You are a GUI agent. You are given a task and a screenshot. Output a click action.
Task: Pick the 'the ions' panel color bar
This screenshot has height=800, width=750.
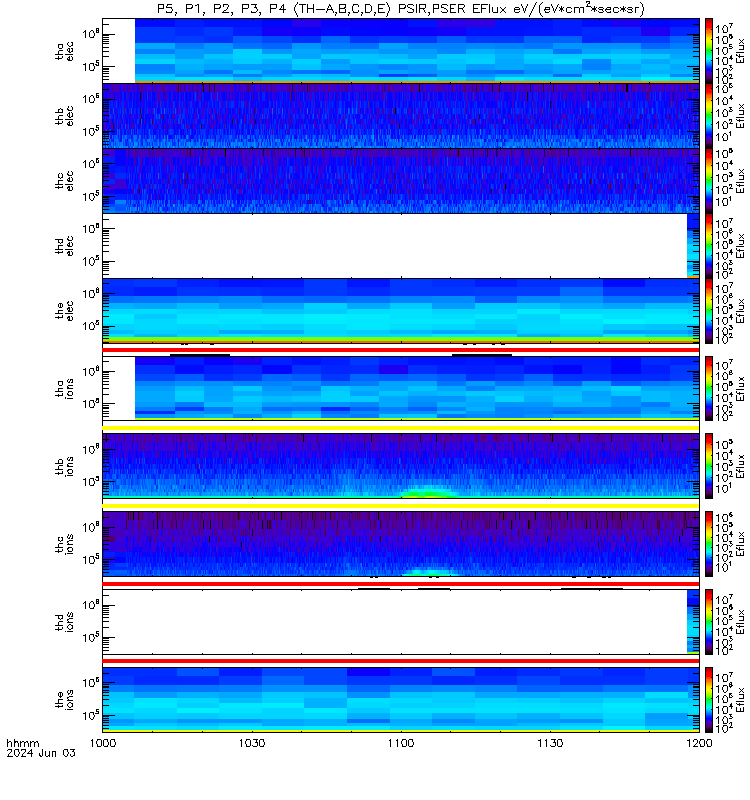(709, 699)
